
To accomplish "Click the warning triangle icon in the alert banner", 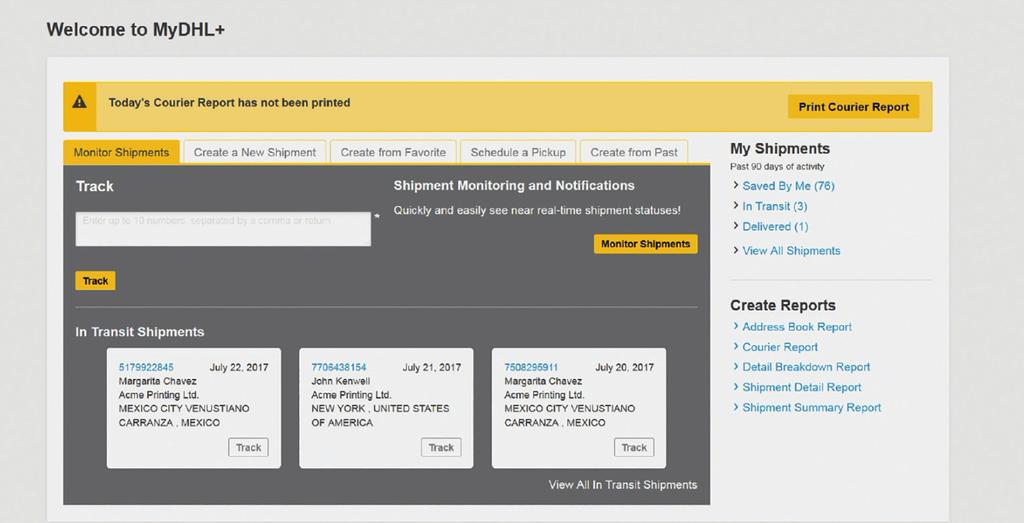I will click(80, 102).
